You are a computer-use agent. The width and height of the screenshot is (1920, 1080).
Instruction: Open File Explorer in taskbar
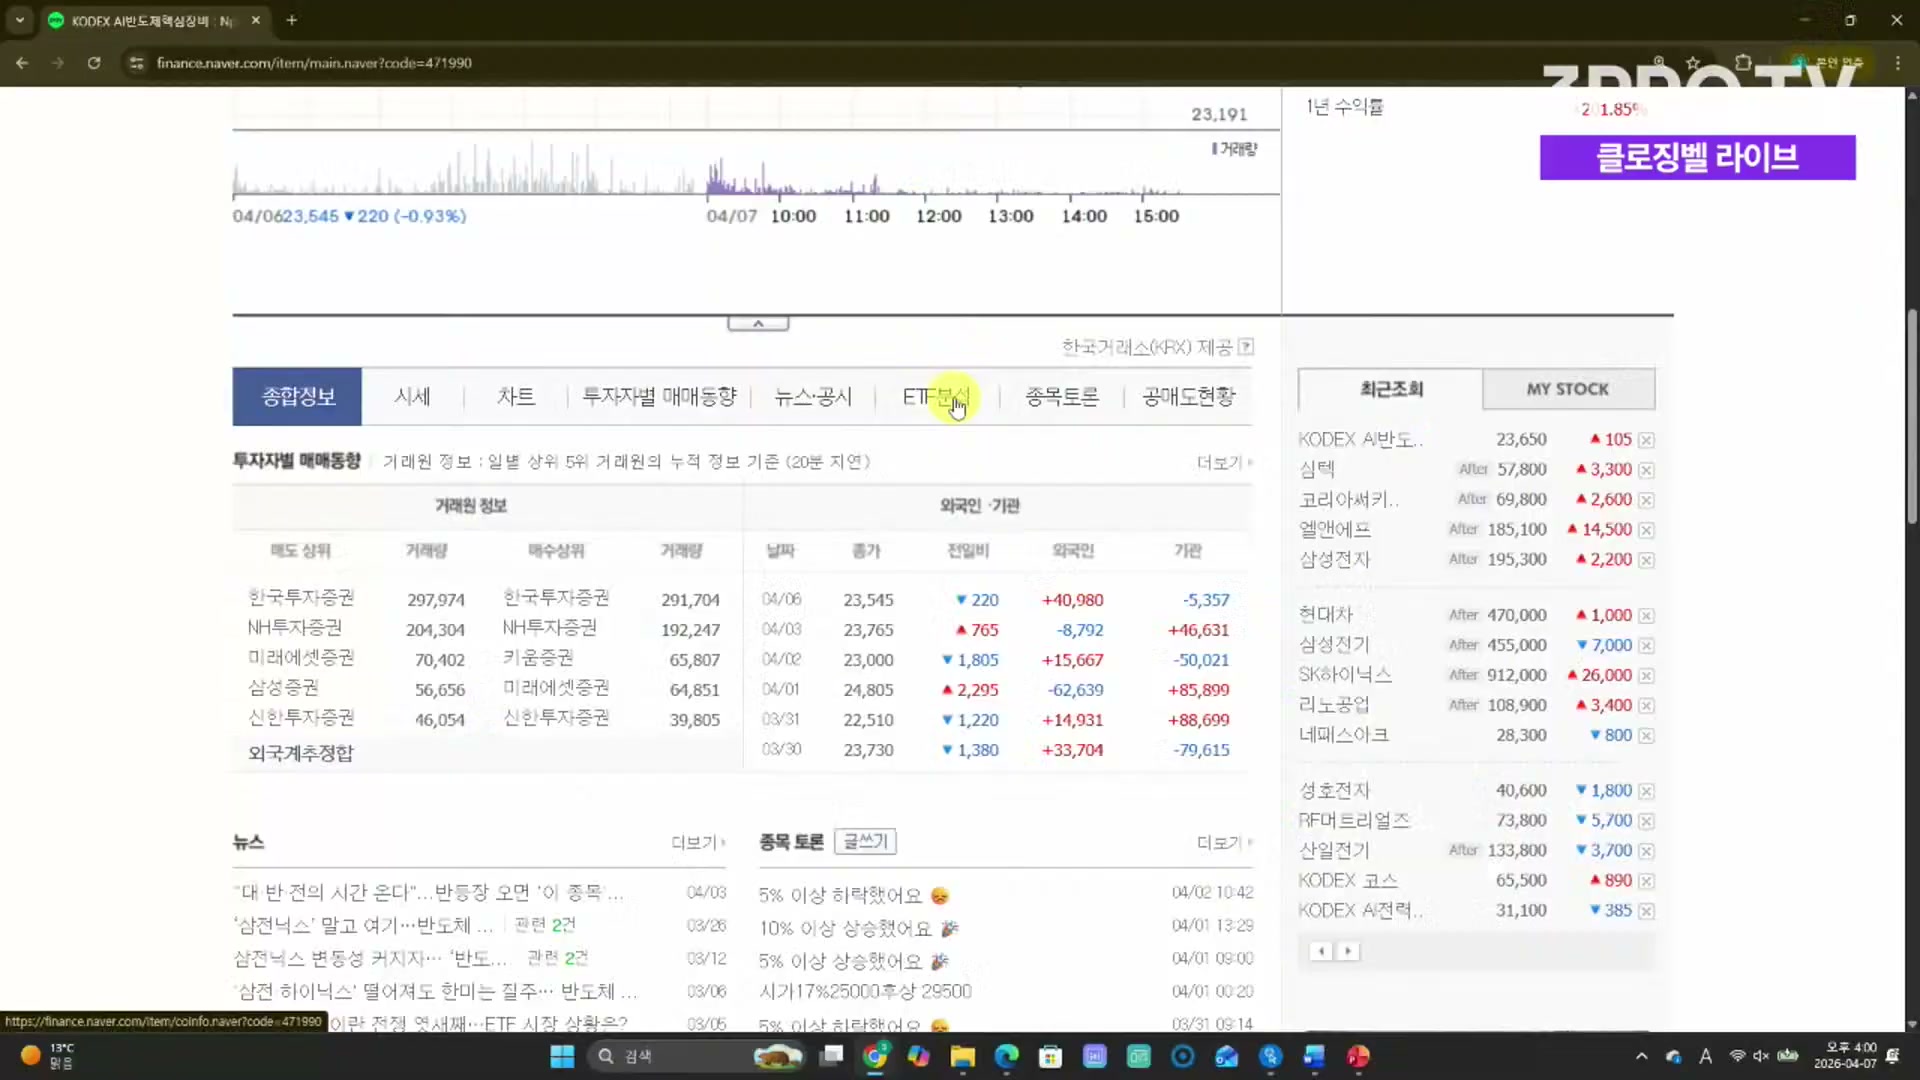coord(962,1056)
